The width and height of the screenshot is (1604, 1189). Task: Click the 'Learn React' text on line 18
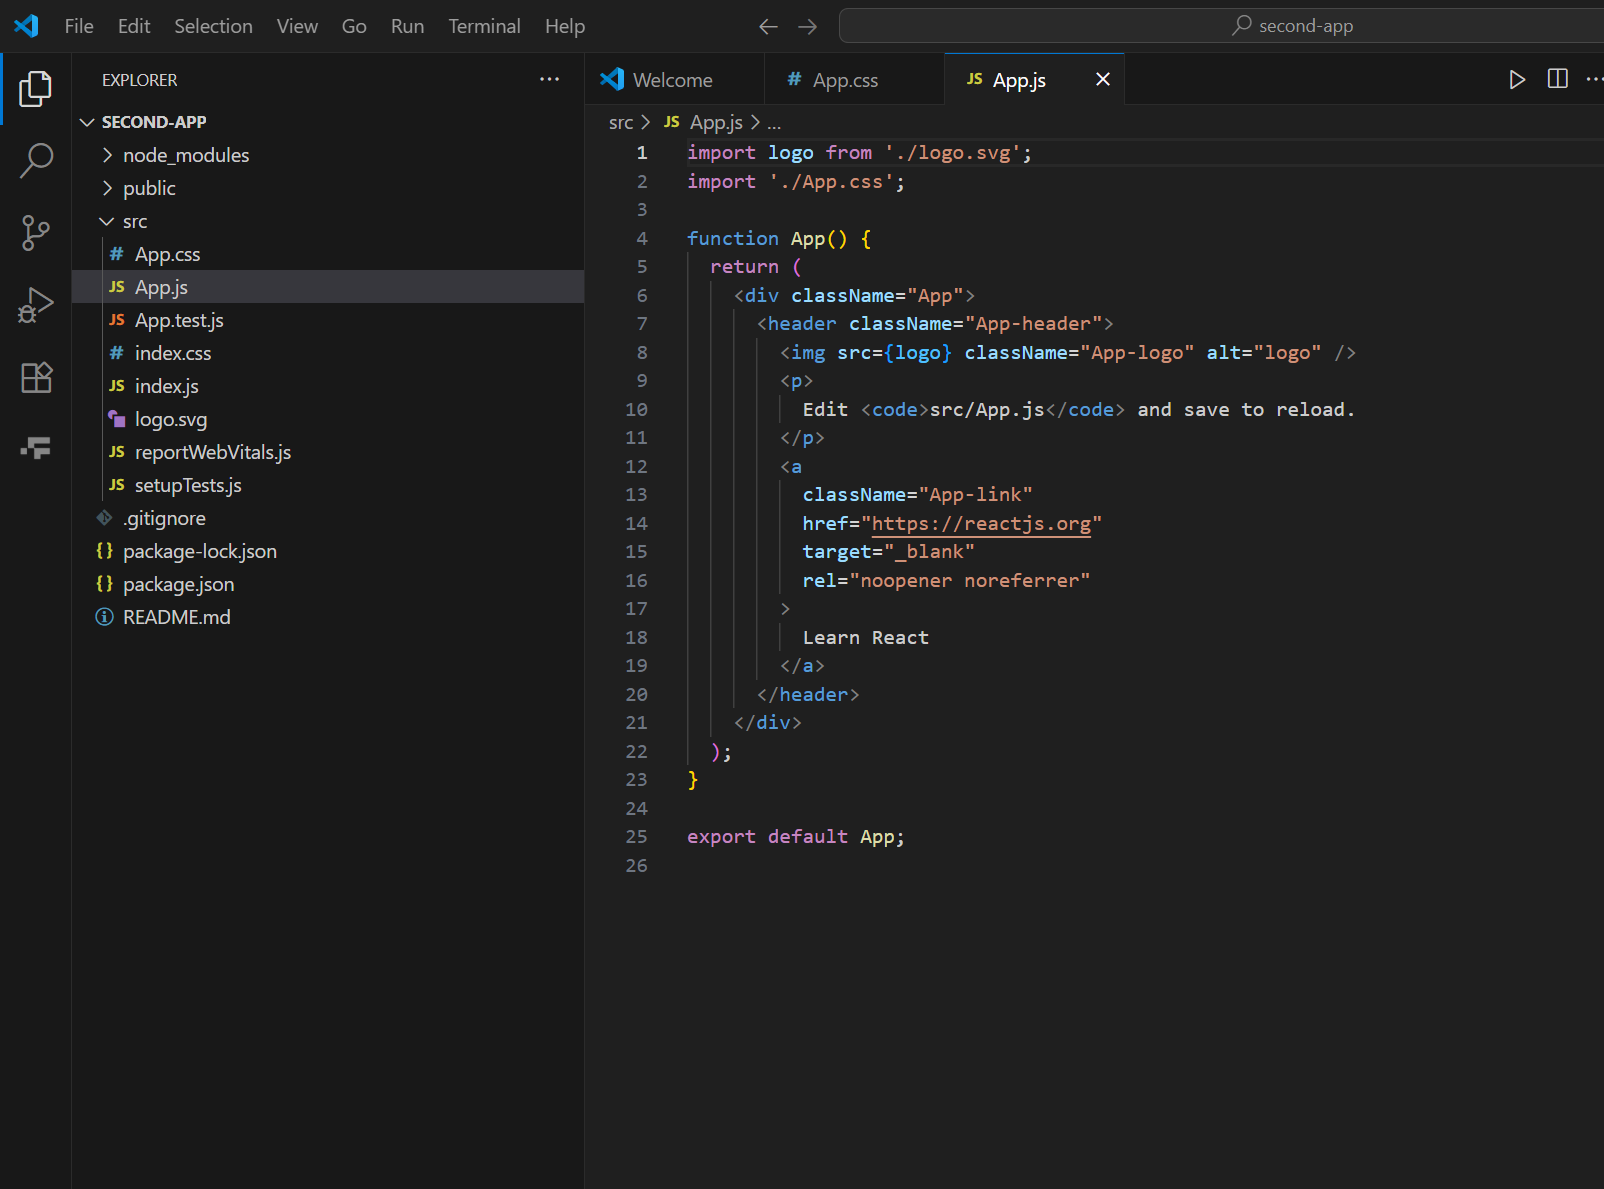866,638
